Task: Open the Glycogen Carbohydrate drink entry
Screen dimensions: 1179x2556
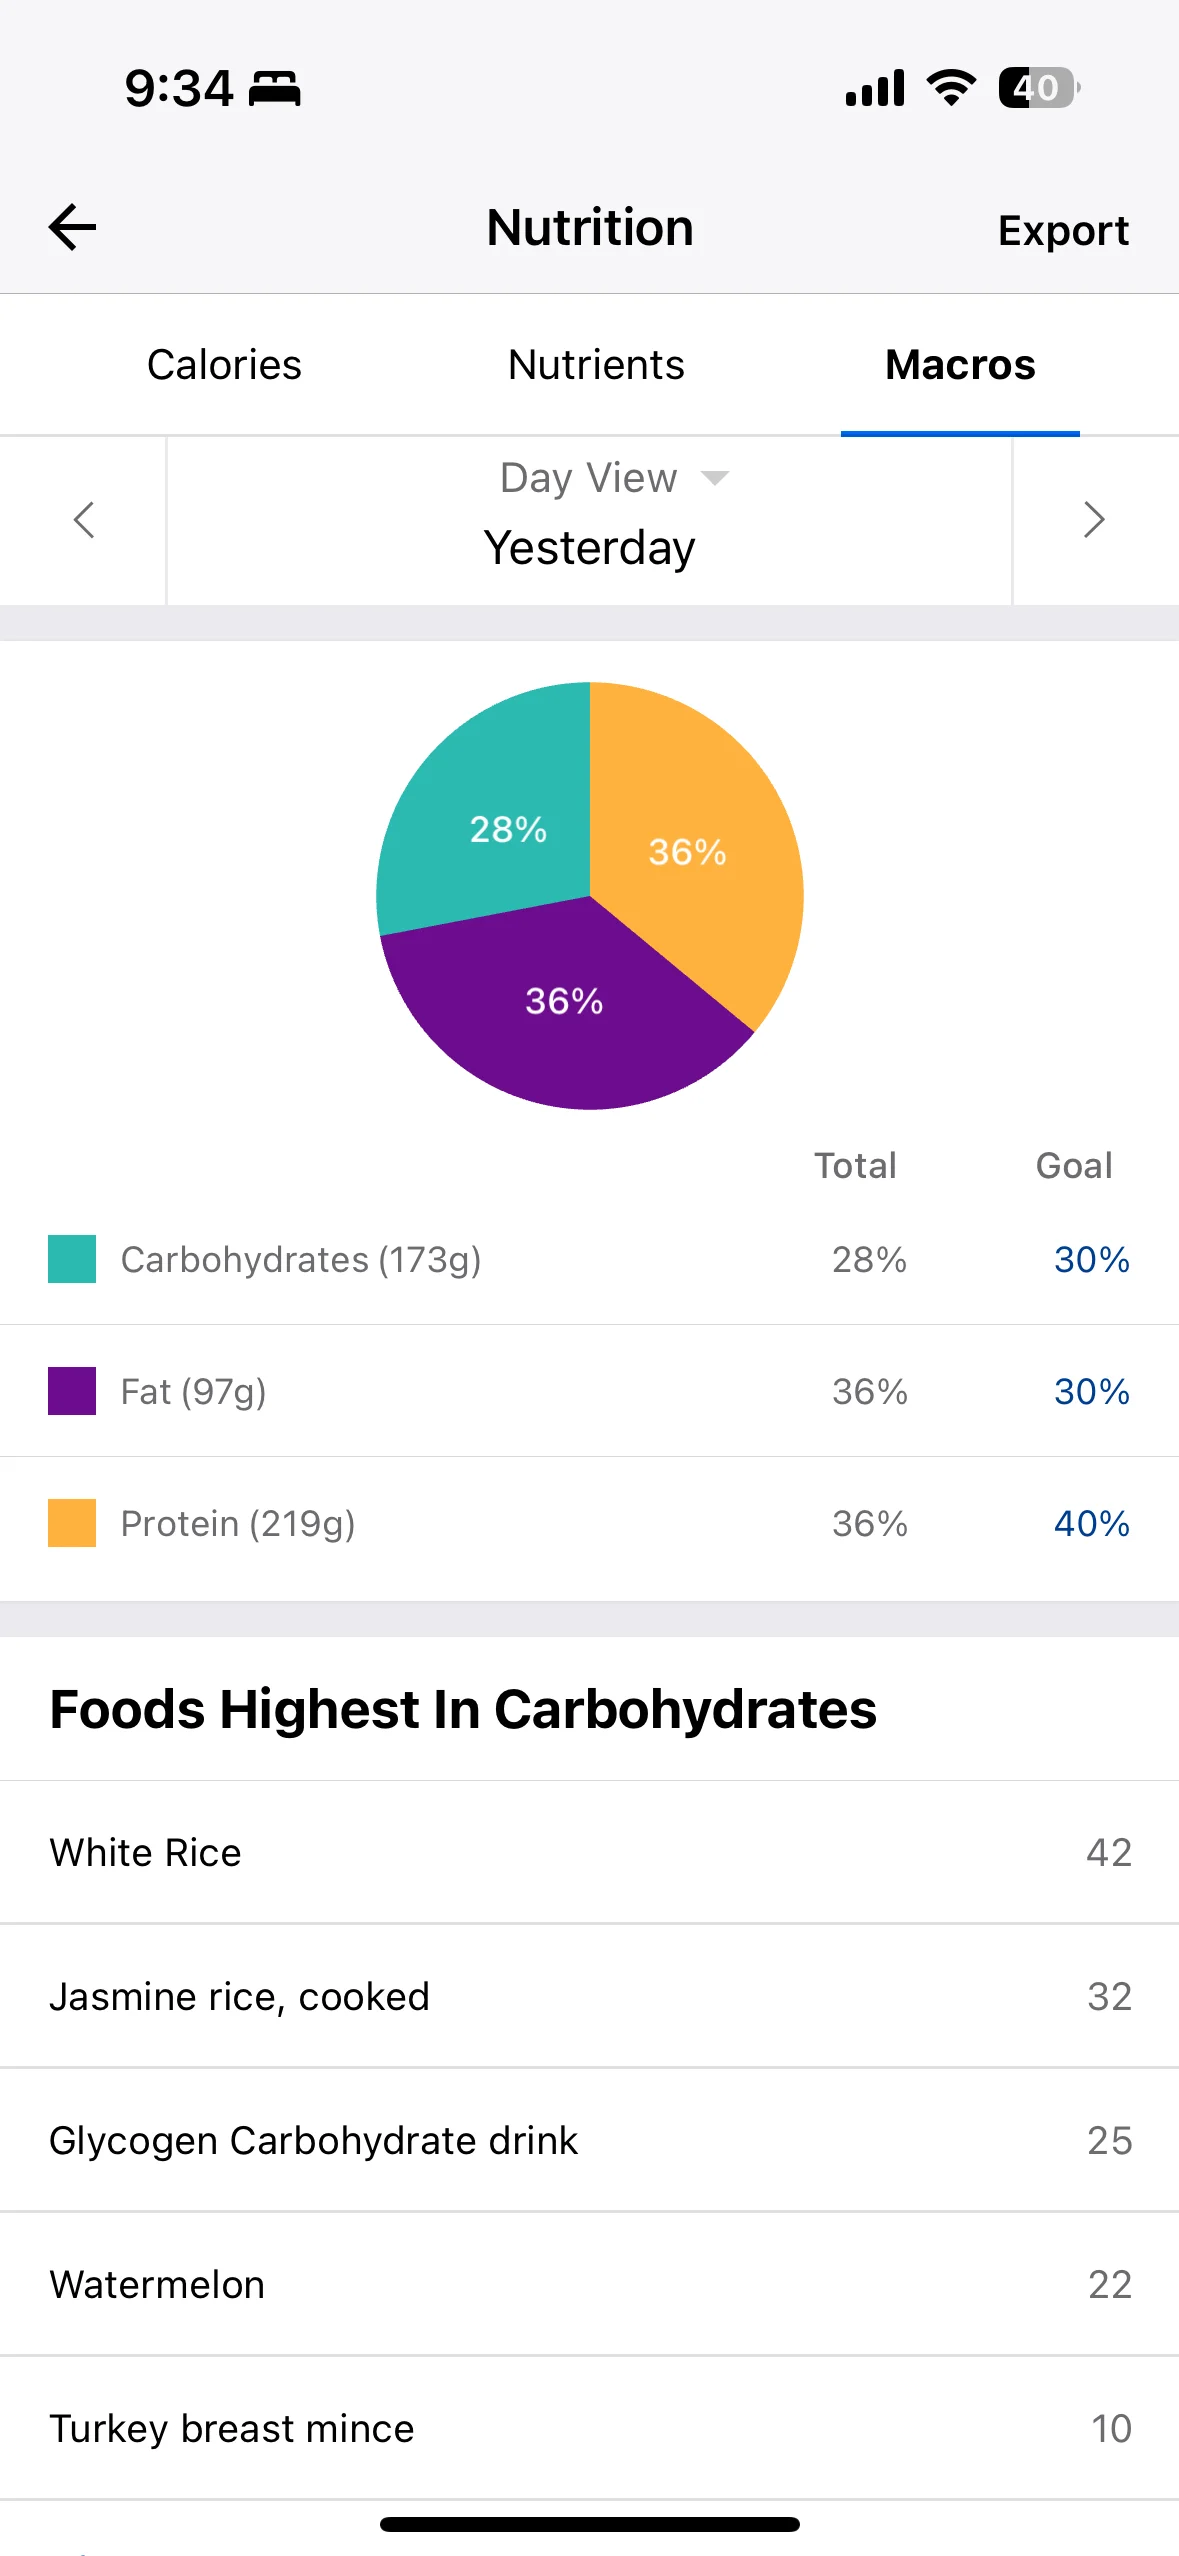Action: coord(589,2141)
